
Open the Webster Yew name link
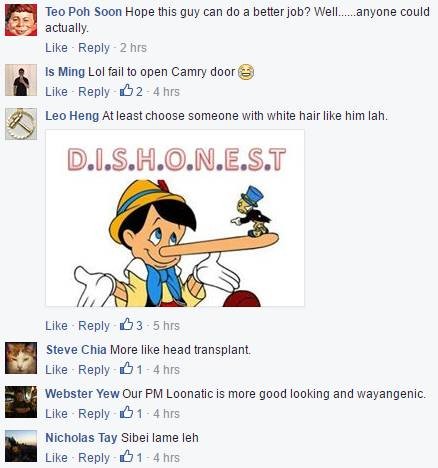click(x=82, y=394)
